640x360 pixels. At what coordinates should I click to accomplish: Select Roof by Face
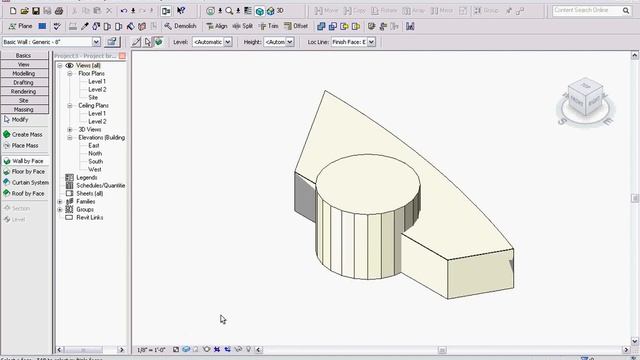click(24, 193)
